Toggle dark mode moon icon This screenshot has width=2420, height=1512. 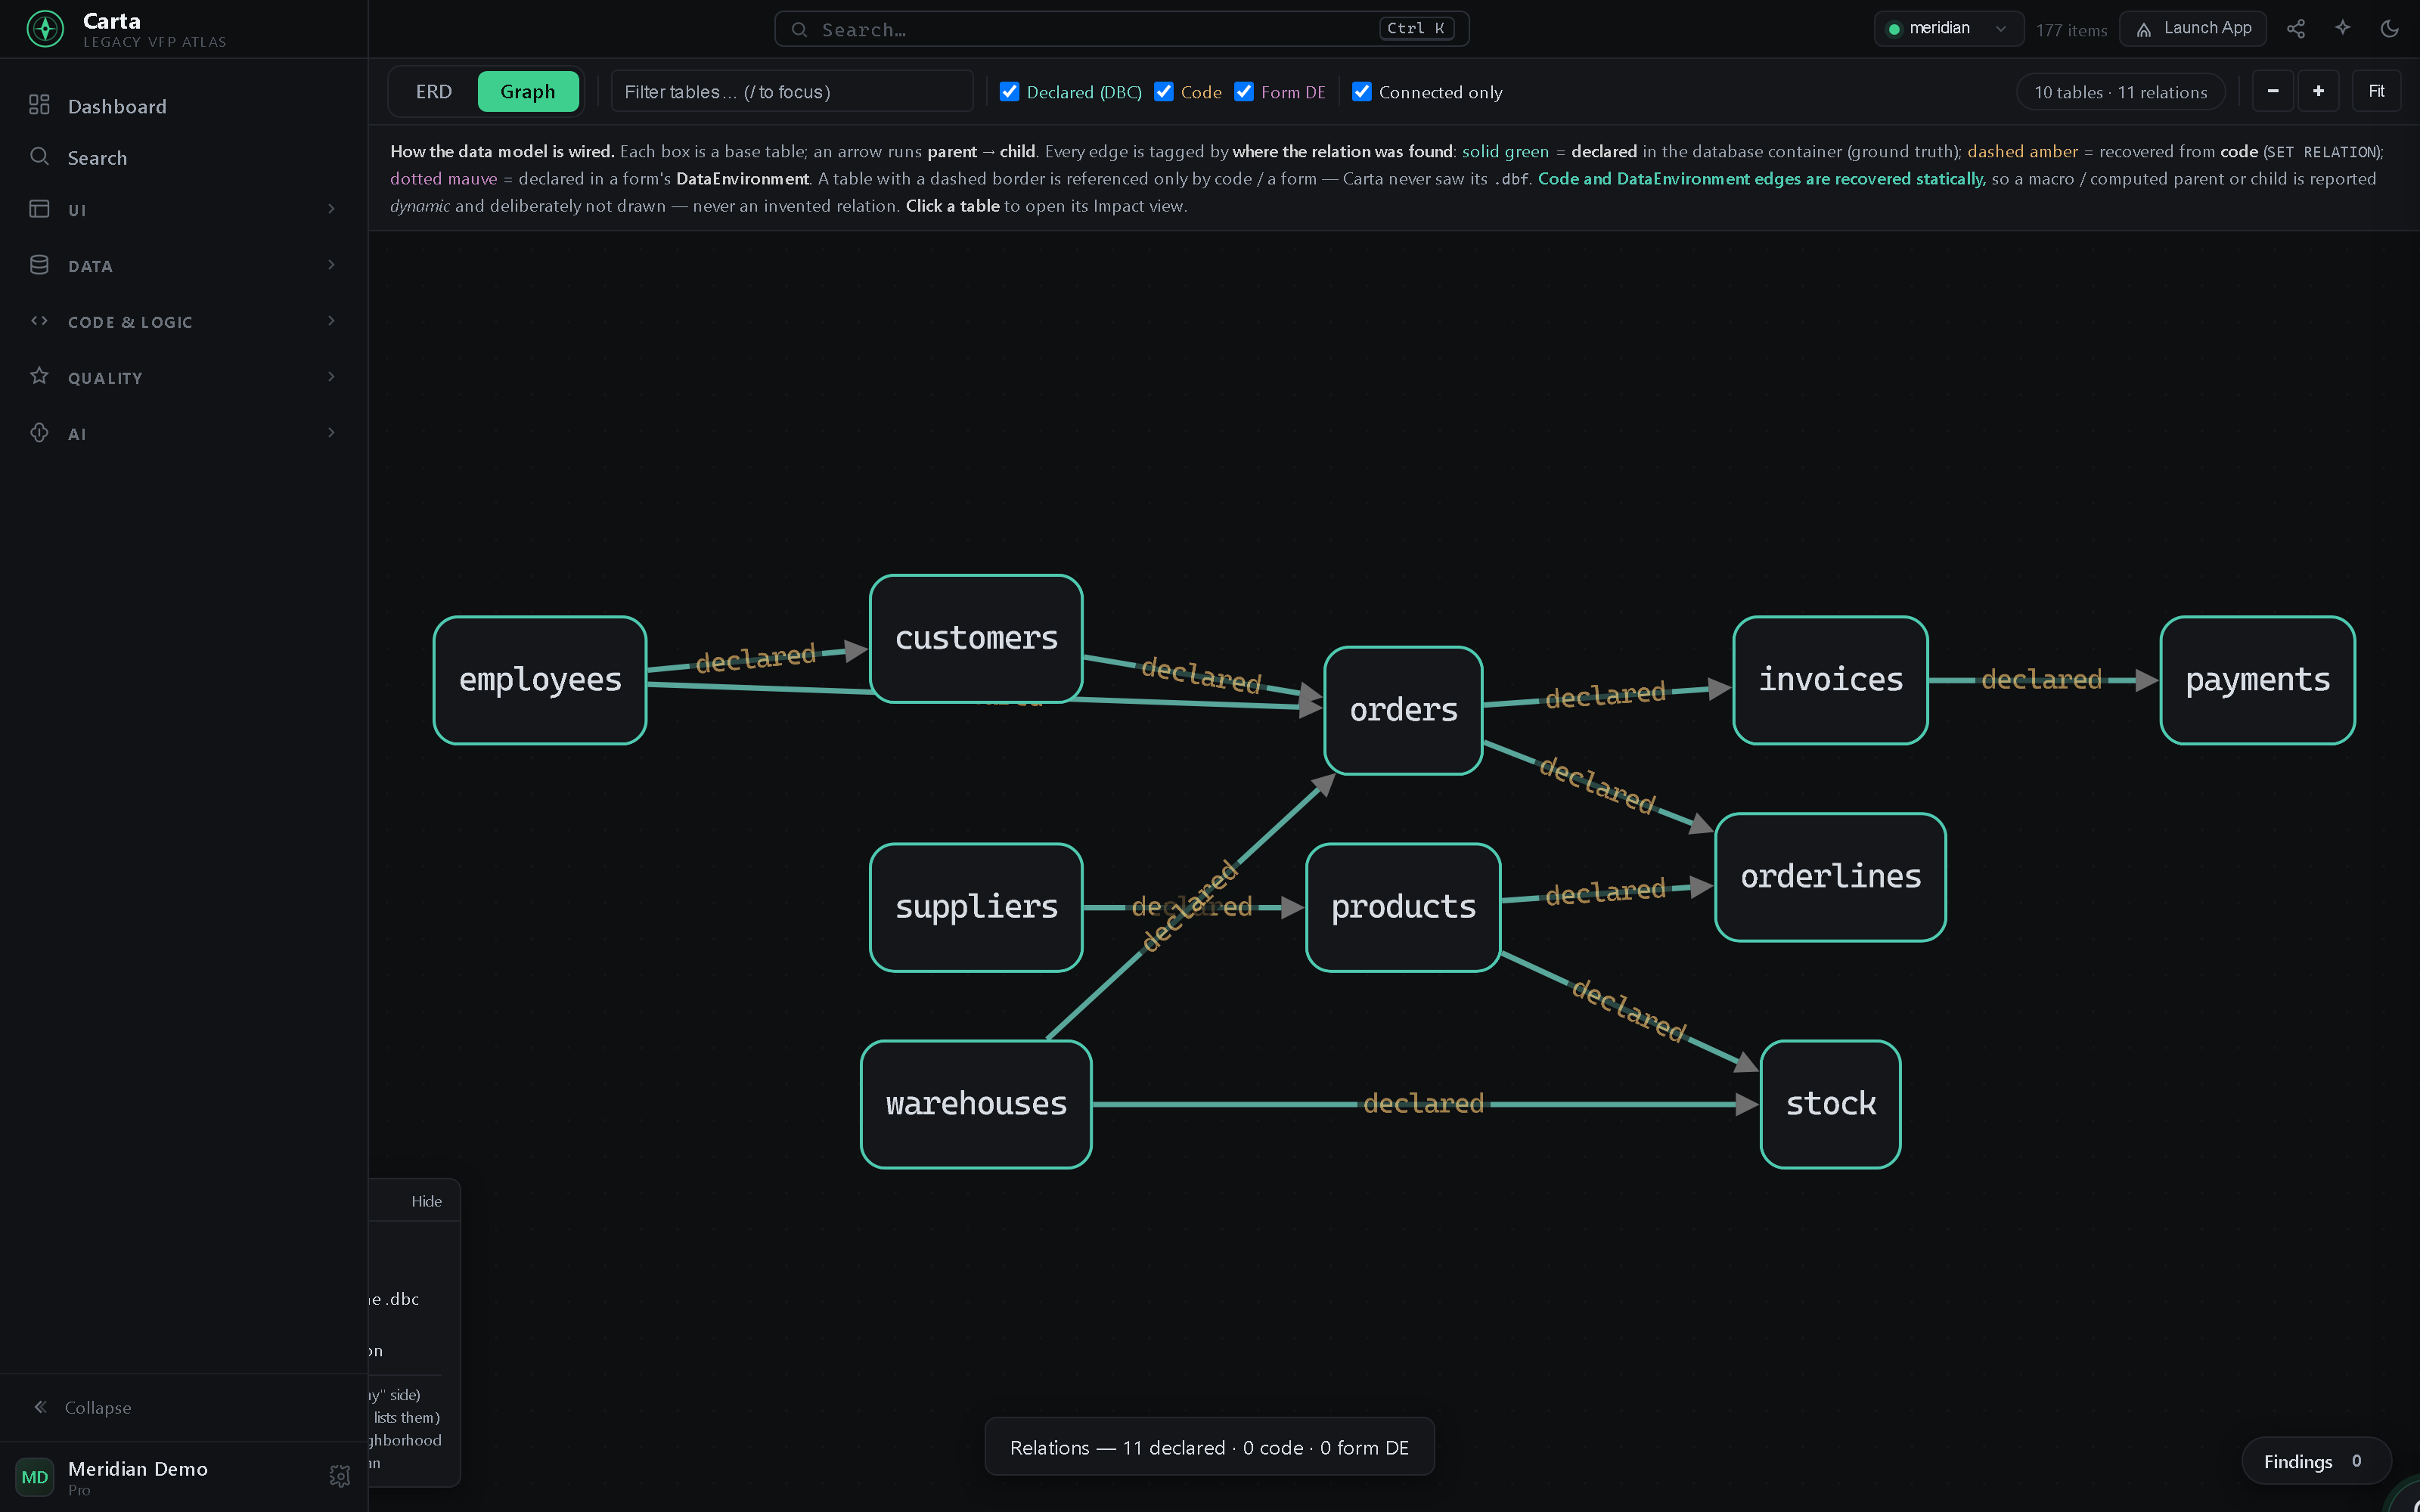pos(2390,29)
